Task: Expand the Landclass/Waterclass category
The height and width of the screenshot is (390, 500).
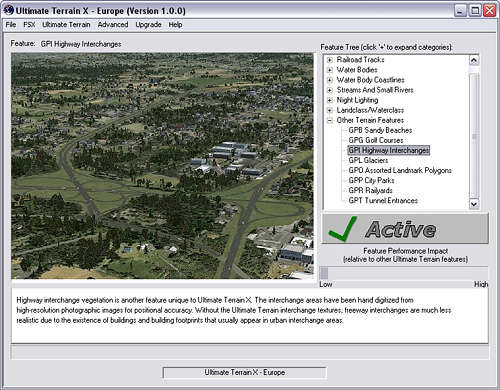Action: point(330,110)
